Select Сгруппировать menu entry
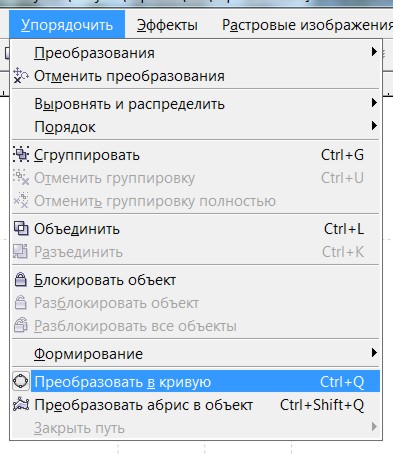Viewport: 393px width, 454px height. [x=196, y=155]
